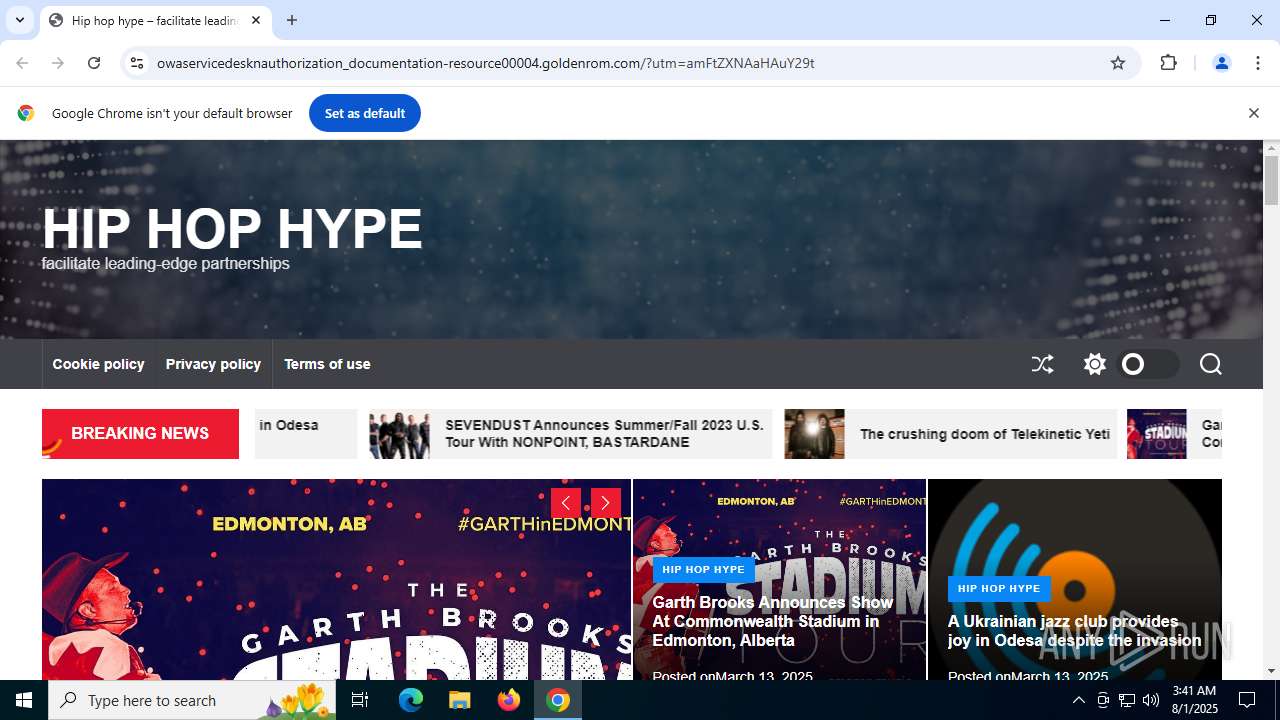
Task: Open the SEVENDUST Summer/Fall 2023 tour headline
Action: [x=604, y=434]
